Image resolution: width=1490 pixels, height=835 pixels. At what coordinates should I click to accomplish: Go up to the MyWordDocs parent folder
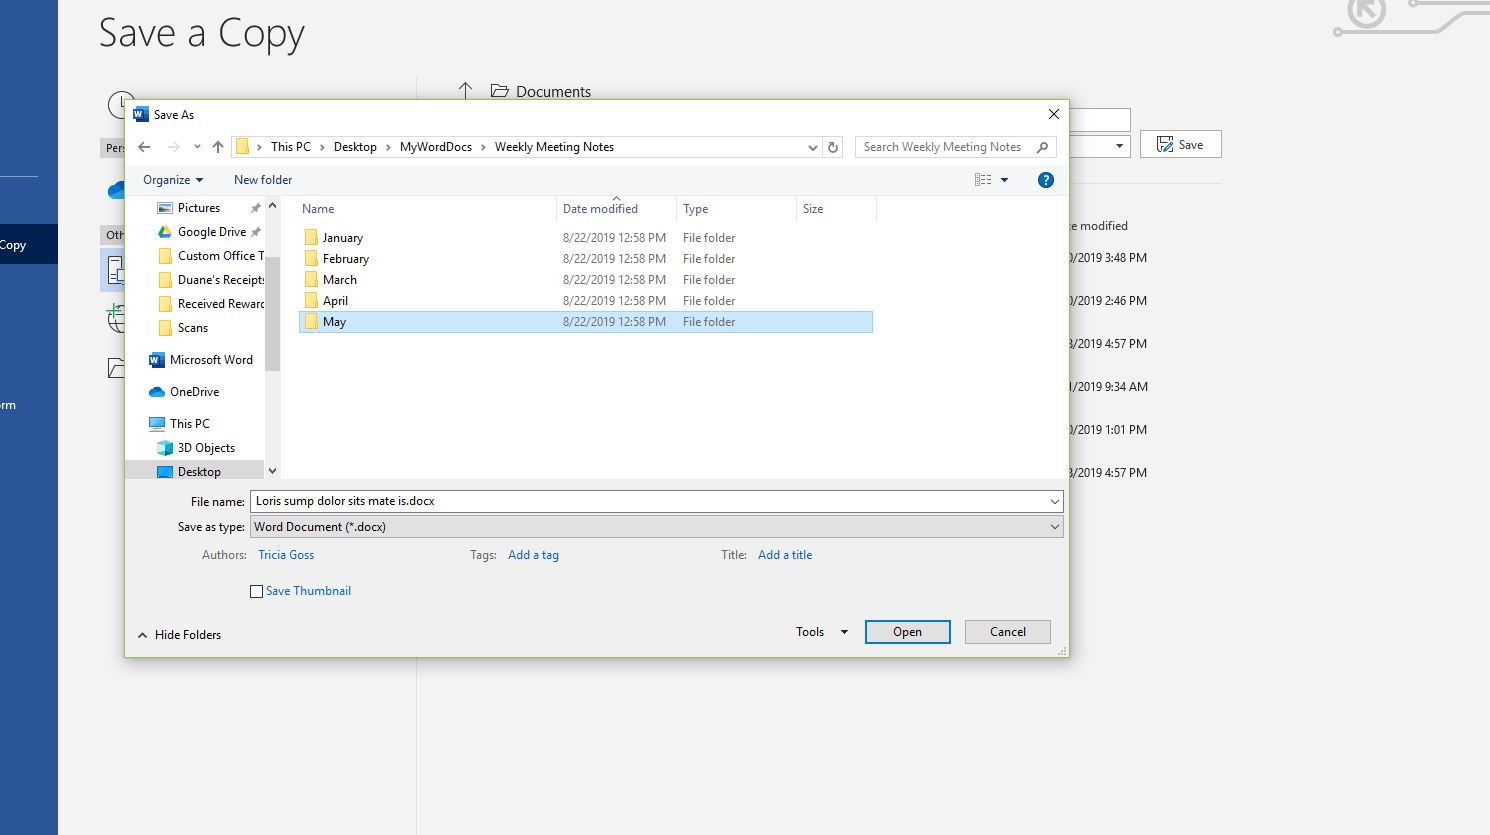218,147
